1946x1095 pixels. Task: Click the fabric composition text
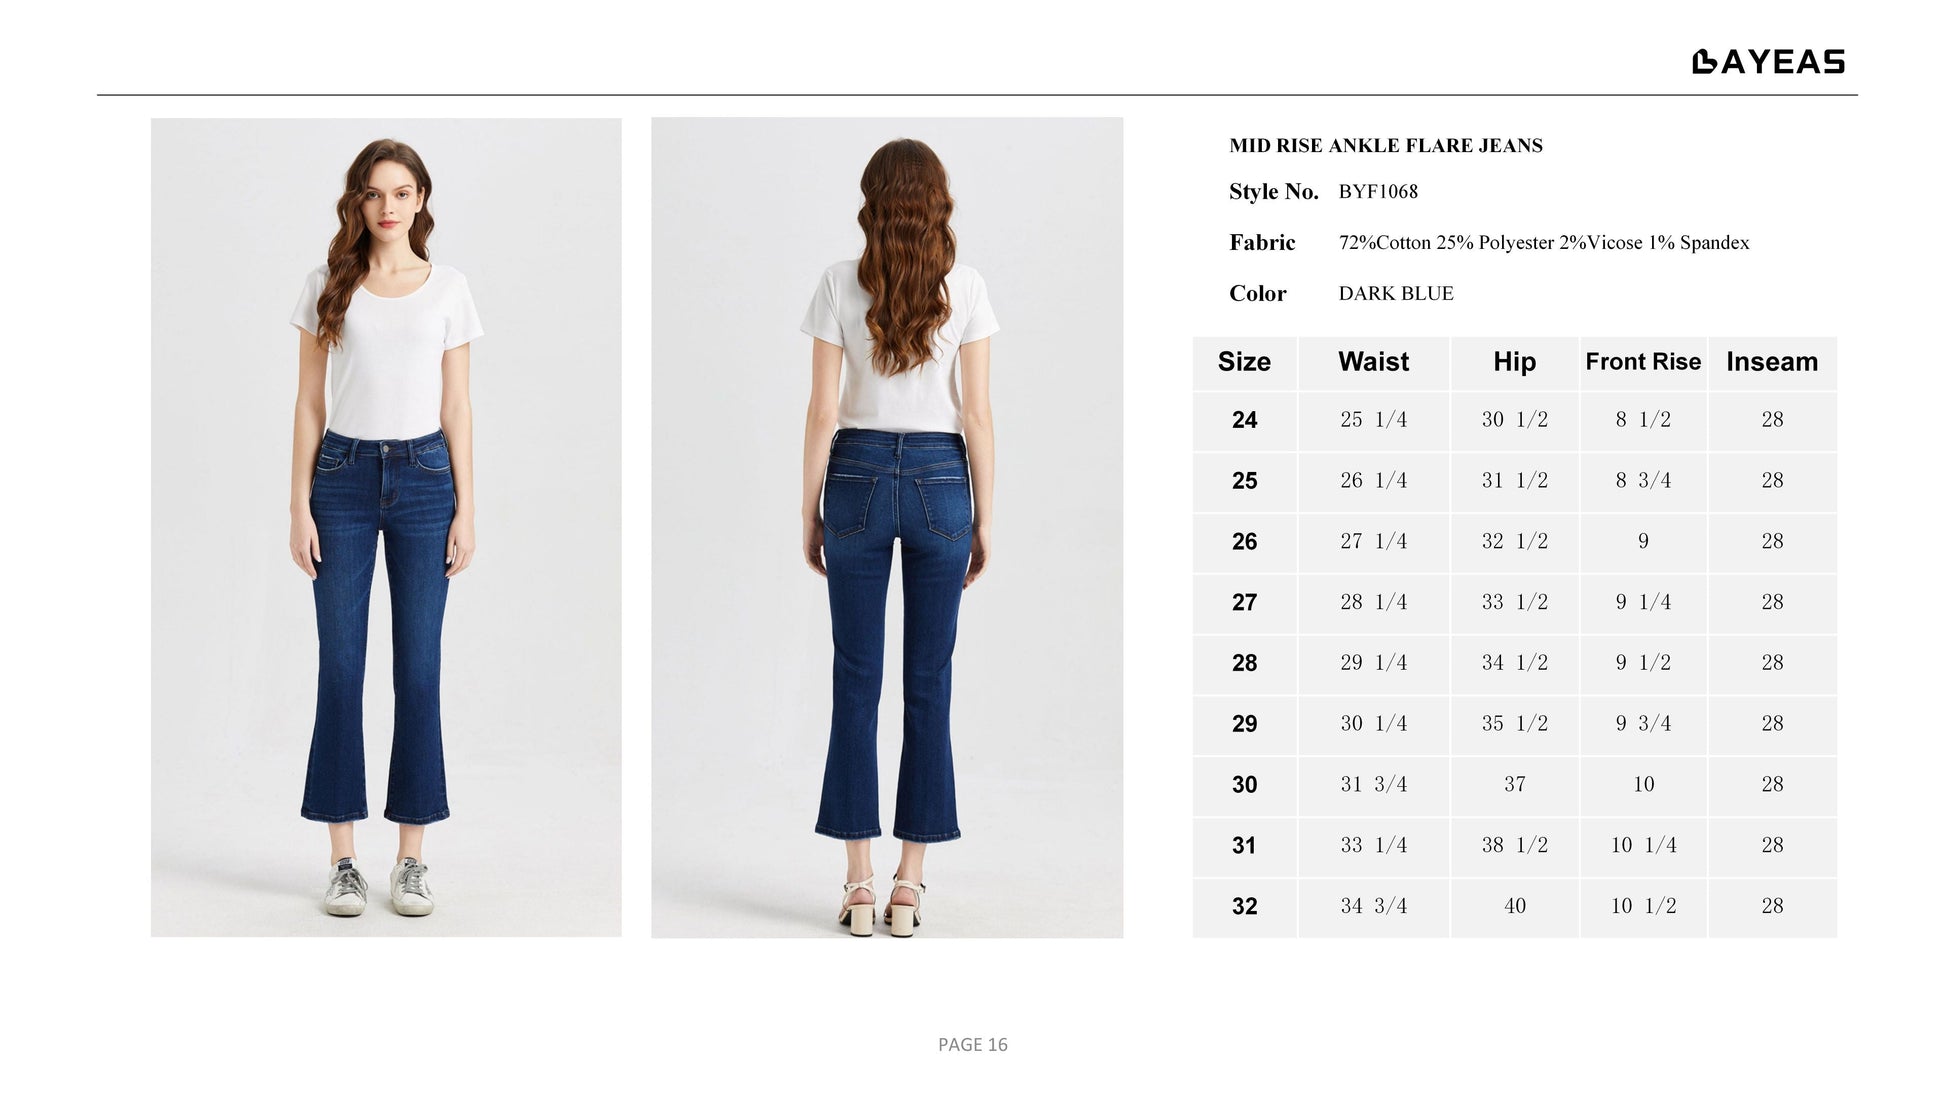[x=1544, y=242]
